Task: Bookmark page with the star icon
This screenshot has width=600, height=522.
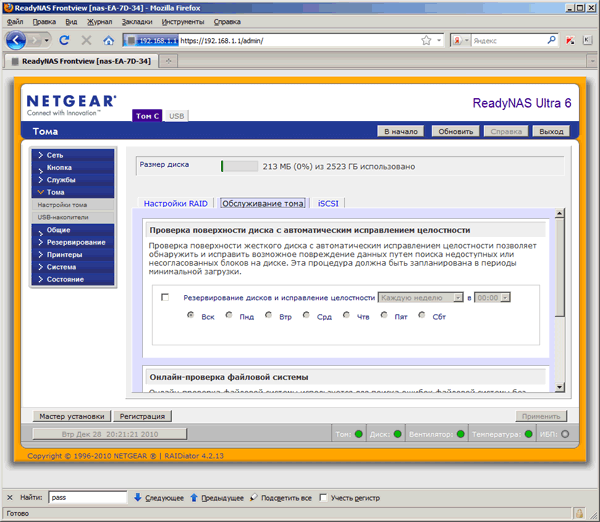Action: coord(426,40)
